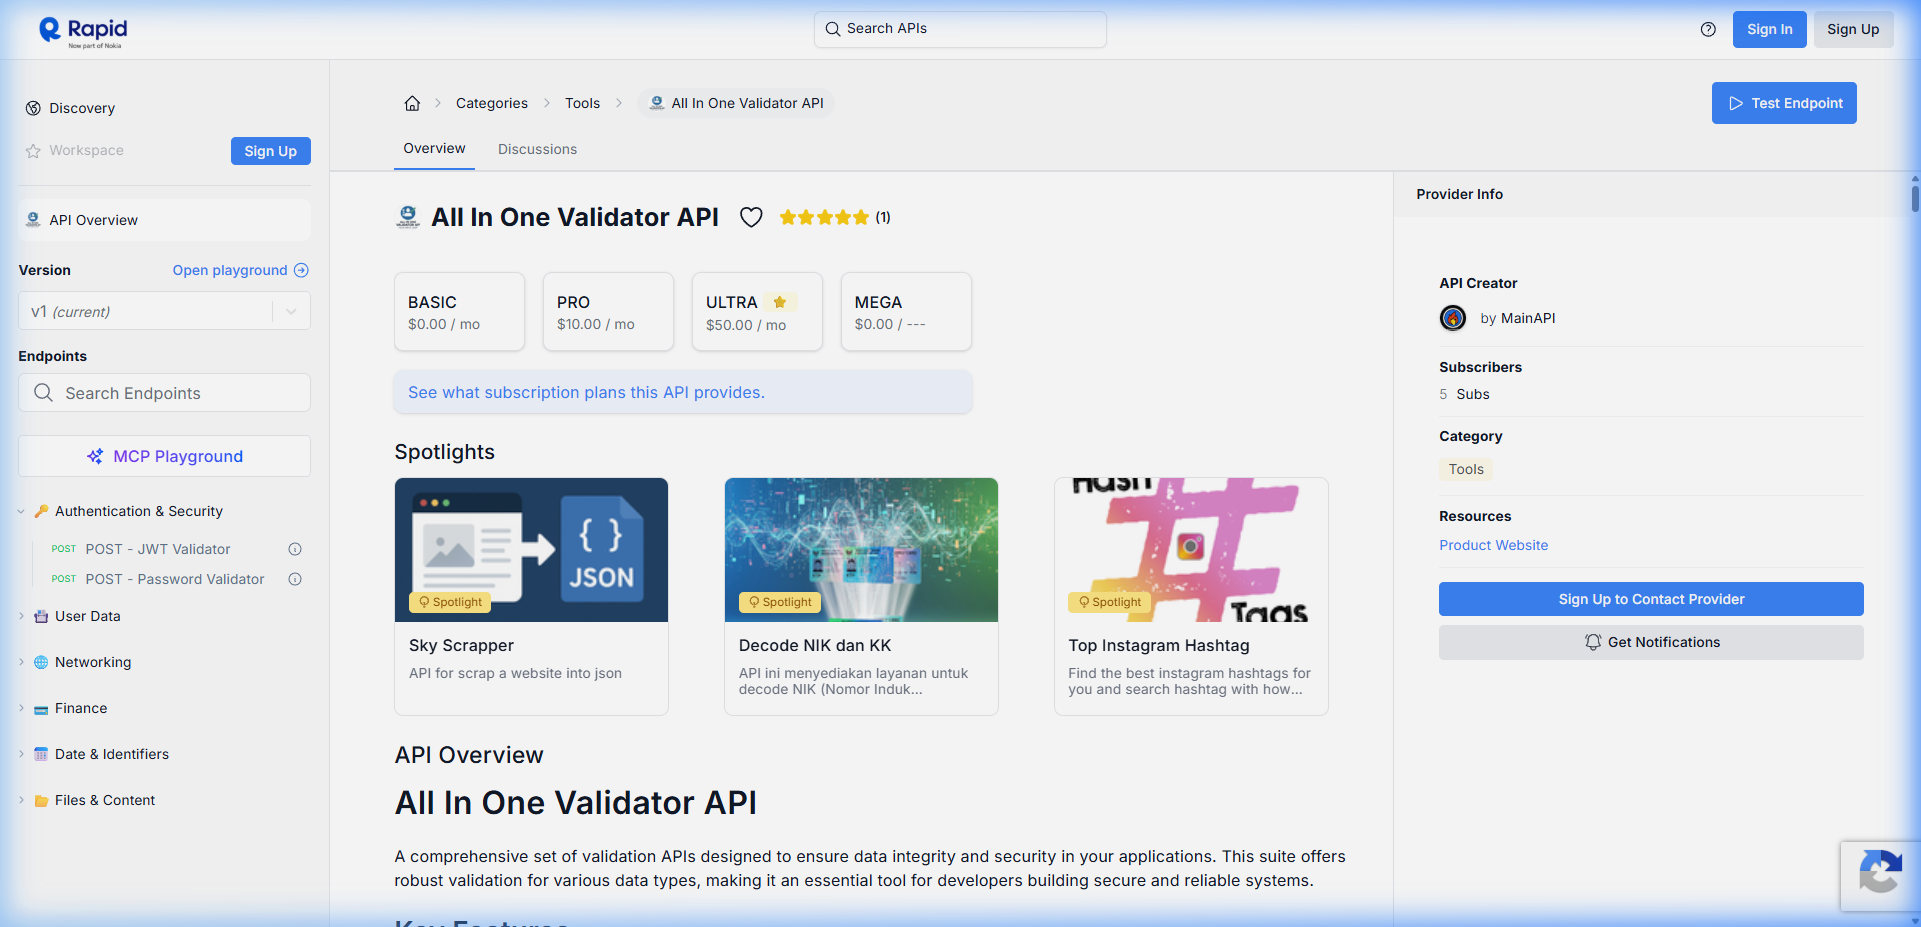Open the Product Website link
Screen dimensions: 1921x927
pyautogui.click(x=1493, y=545)
